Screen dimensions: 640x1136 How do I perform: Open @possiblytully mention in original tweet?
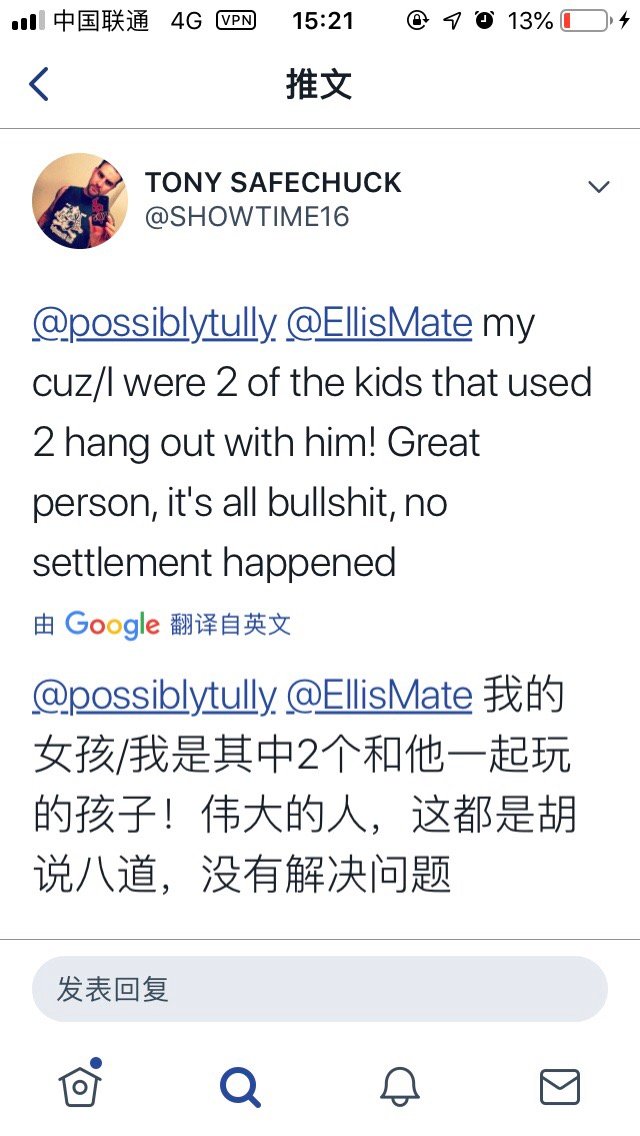154,324
